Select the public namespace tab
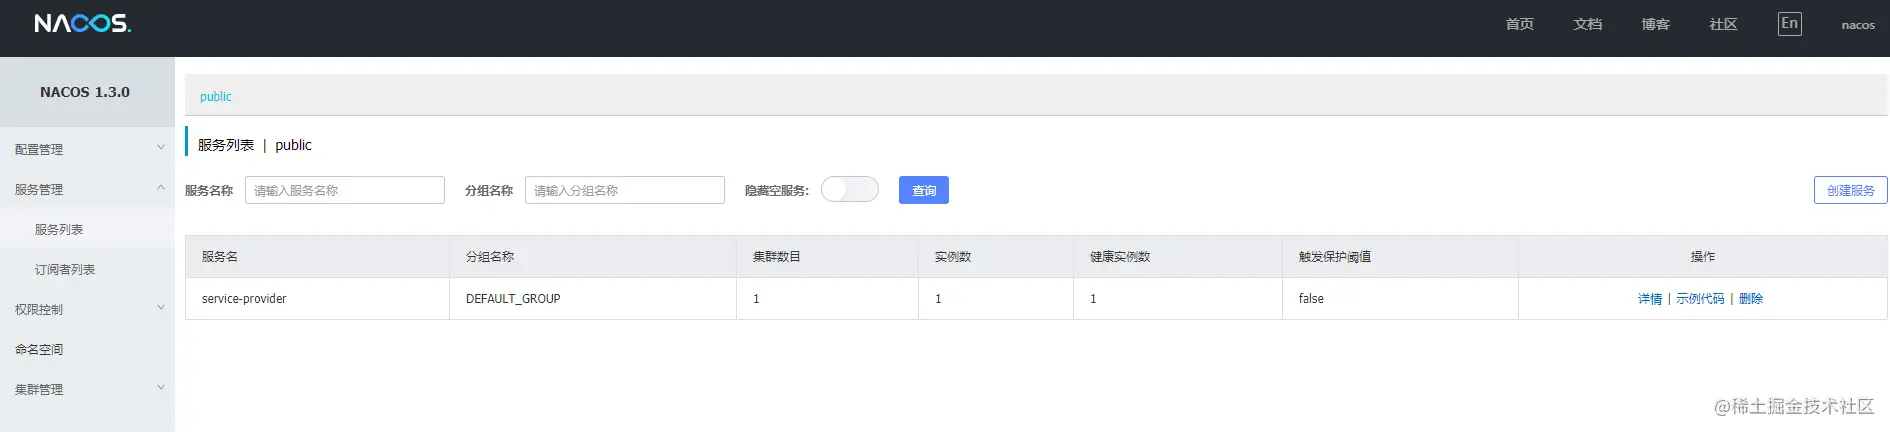Image resolution: width=1890 pixels, height=432 pixels. point(215,97)
